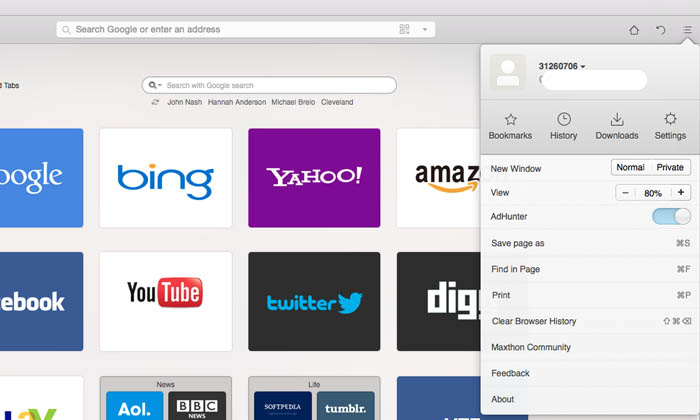Click the Tabs label at left
This screenshot has width=700, height=420.
[10, 85]
